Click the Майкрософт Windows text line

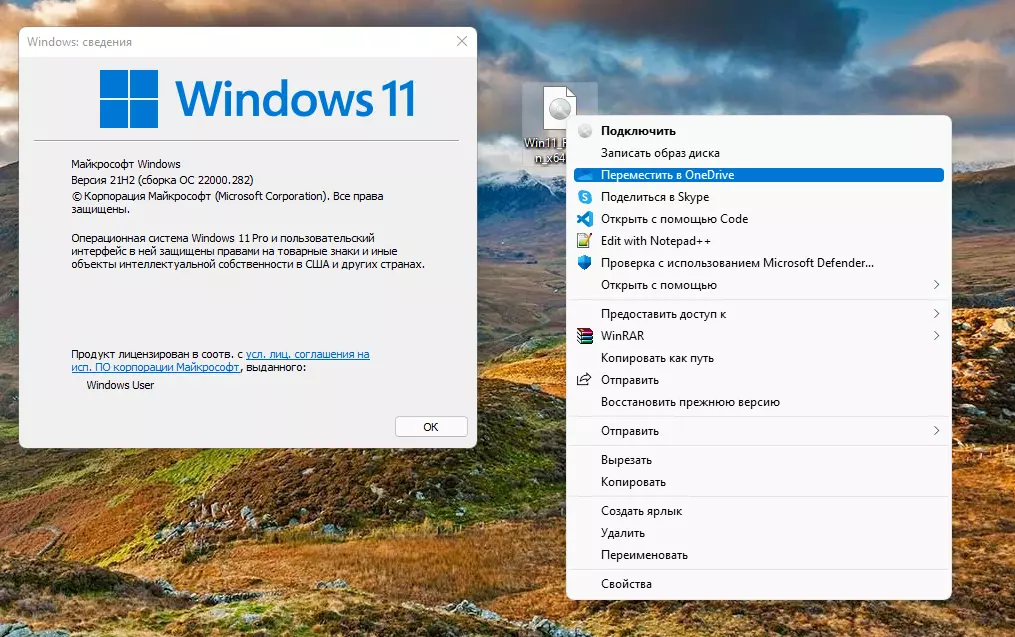[126, 164]
